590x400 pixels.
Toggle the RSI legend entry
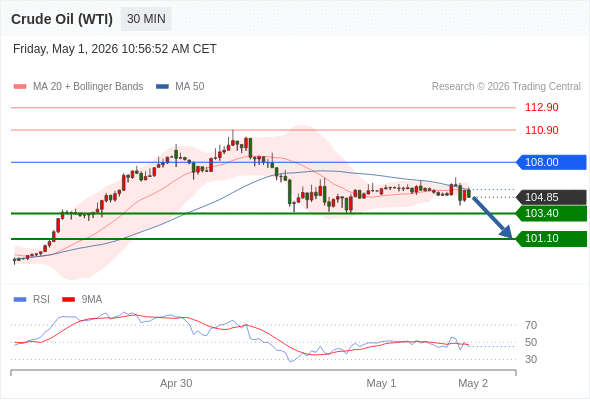click(x=32, y=300)
